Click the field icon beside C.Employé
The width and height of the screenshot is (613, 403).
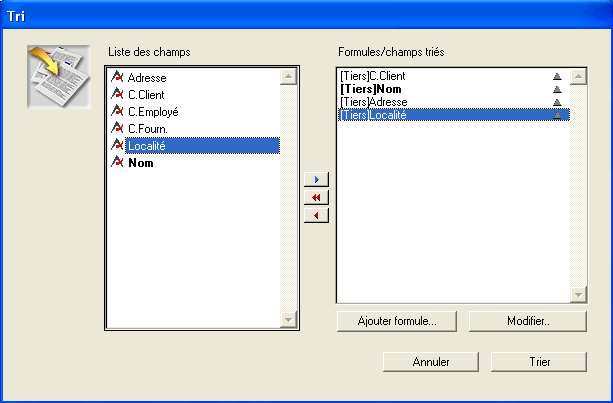point(117,111)
